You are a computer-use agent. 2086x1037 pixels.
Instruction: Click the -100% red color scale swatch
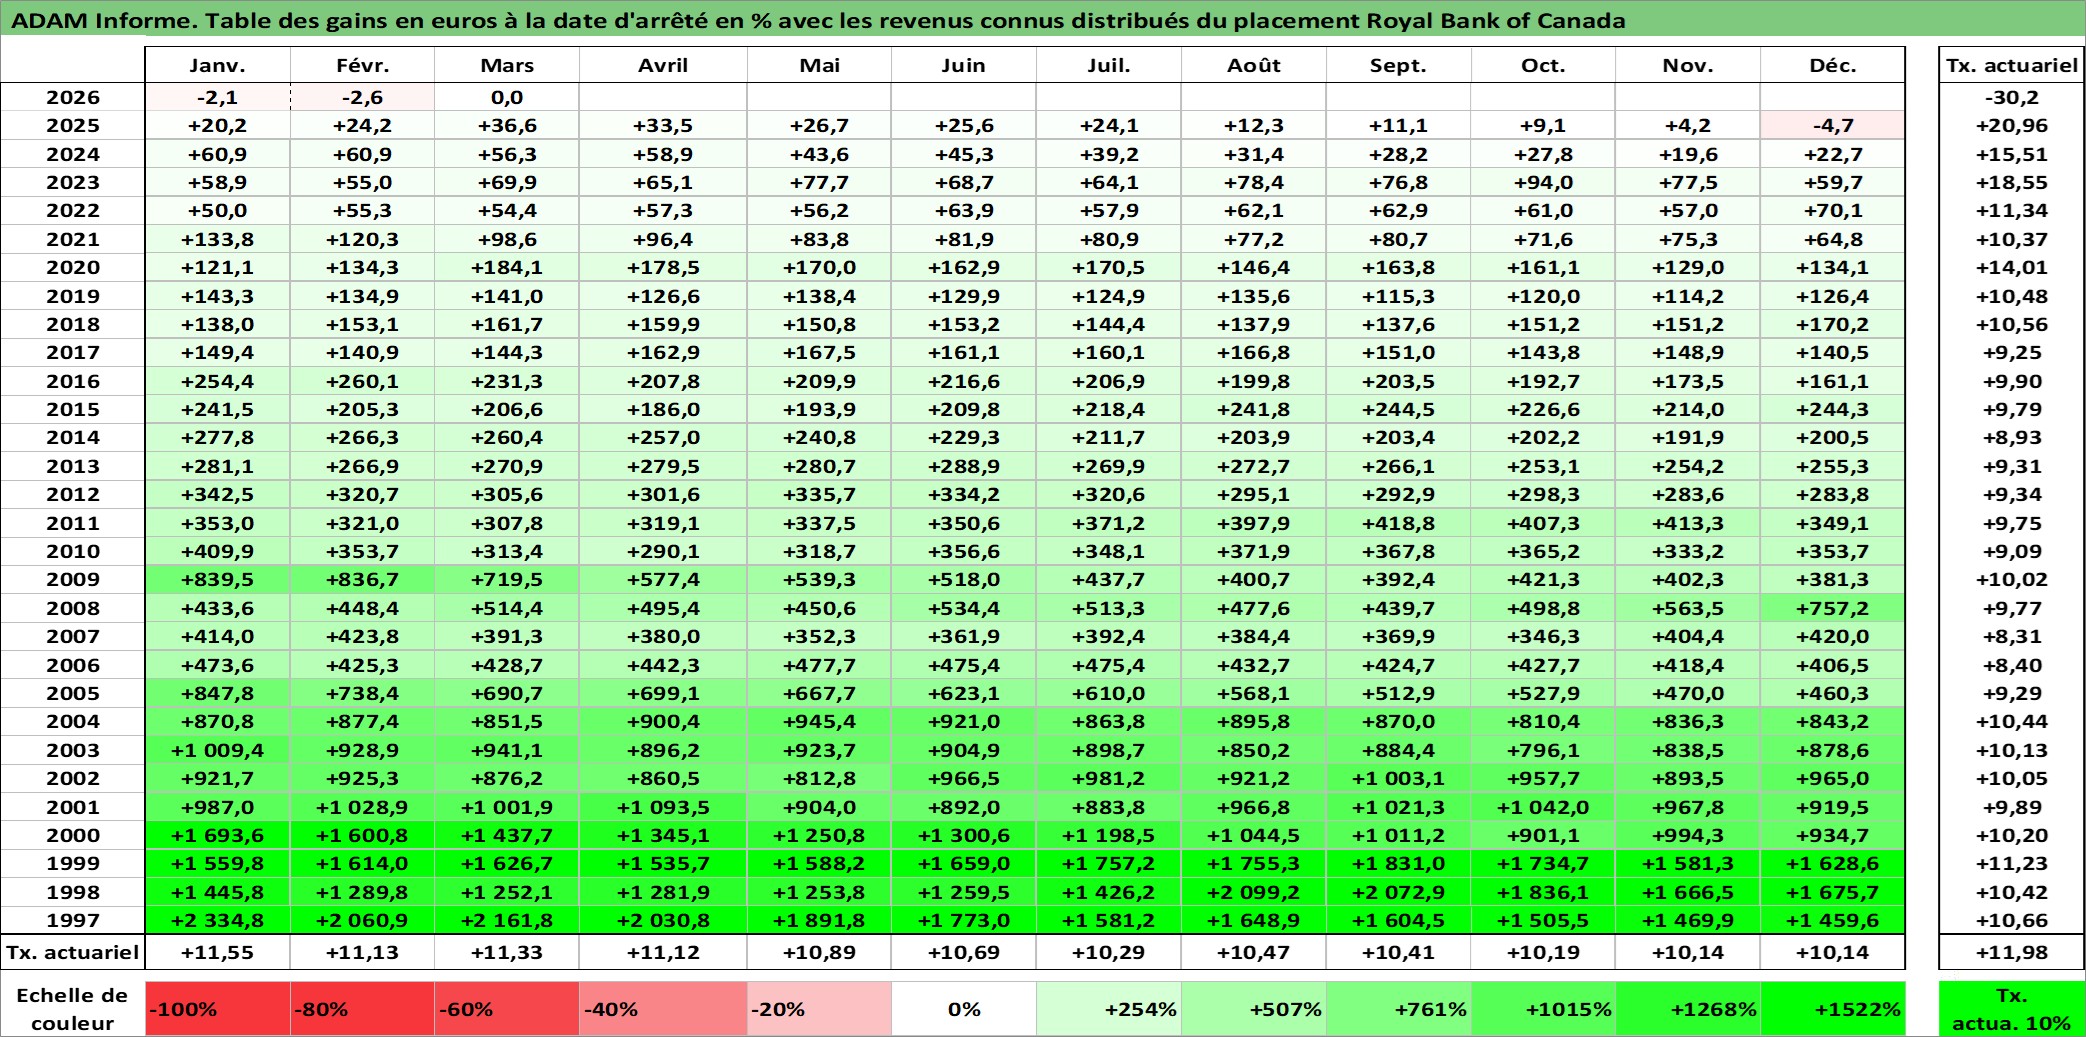pyautogui.click(x=218, y=1009)
